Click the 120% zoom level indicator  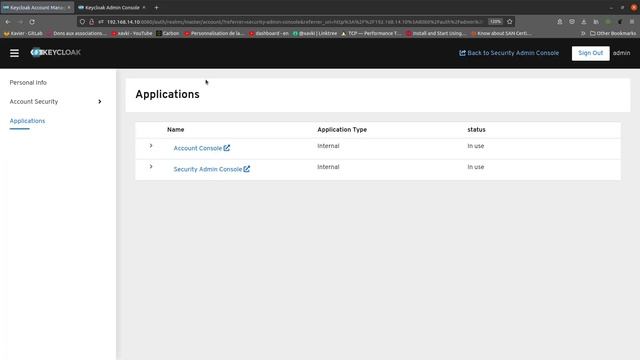pos(495,22)
